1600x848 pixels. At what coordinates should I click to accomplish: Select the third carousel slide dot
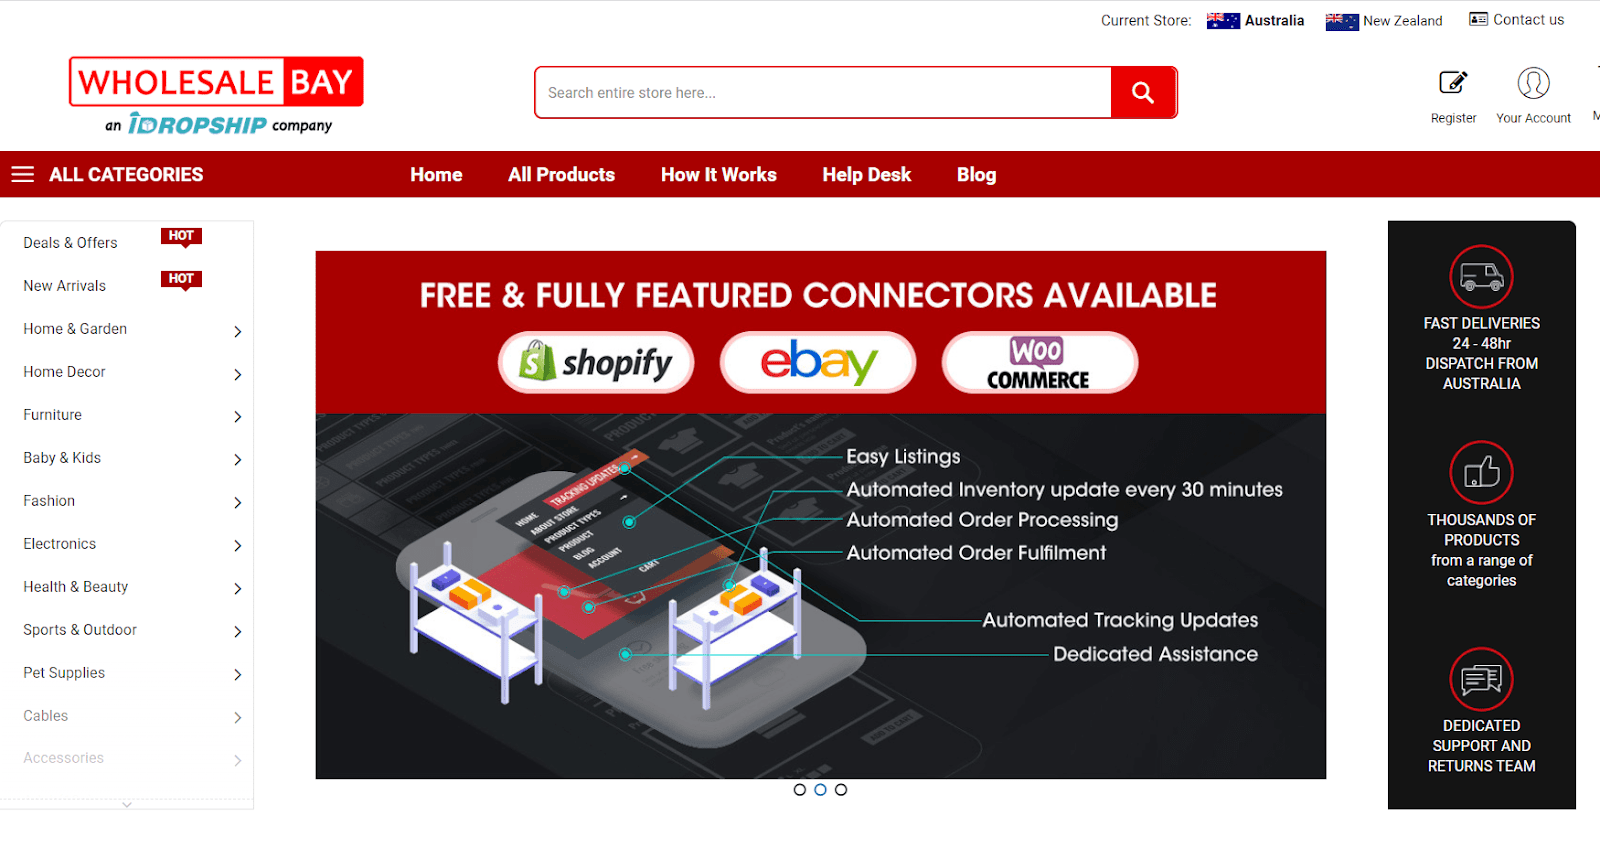(841, 790)
